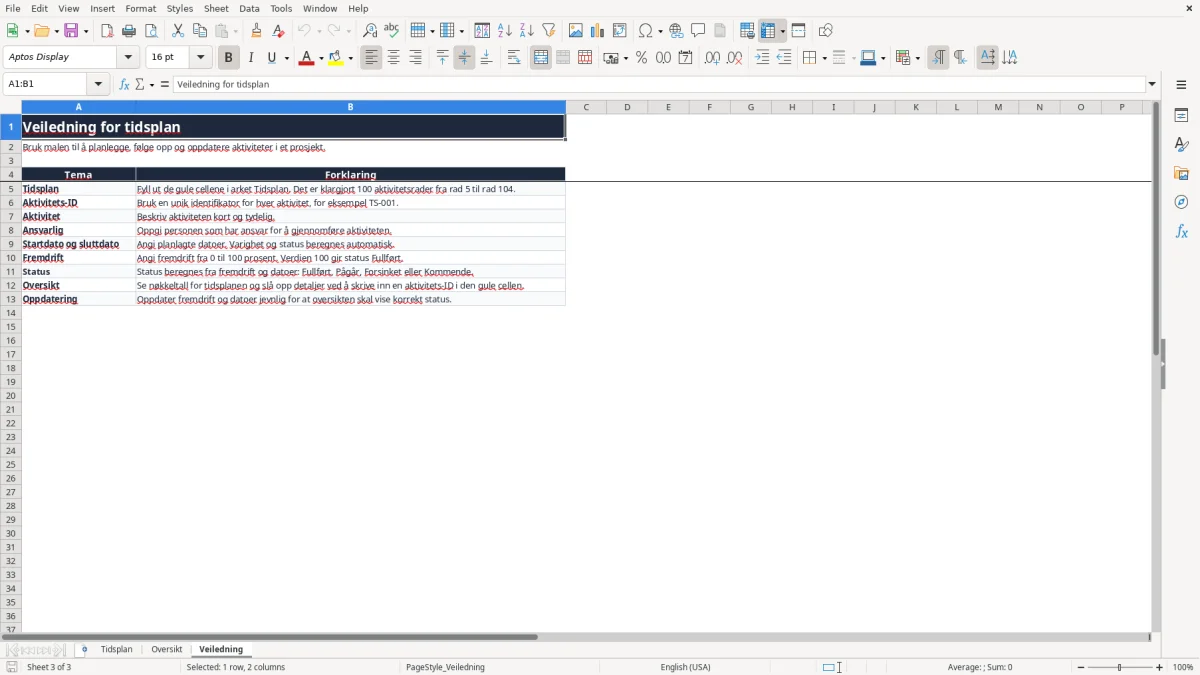This screenshot has width=1200, height=675.
Task: Click the yellow background color swatch
Action: point(336,58)
